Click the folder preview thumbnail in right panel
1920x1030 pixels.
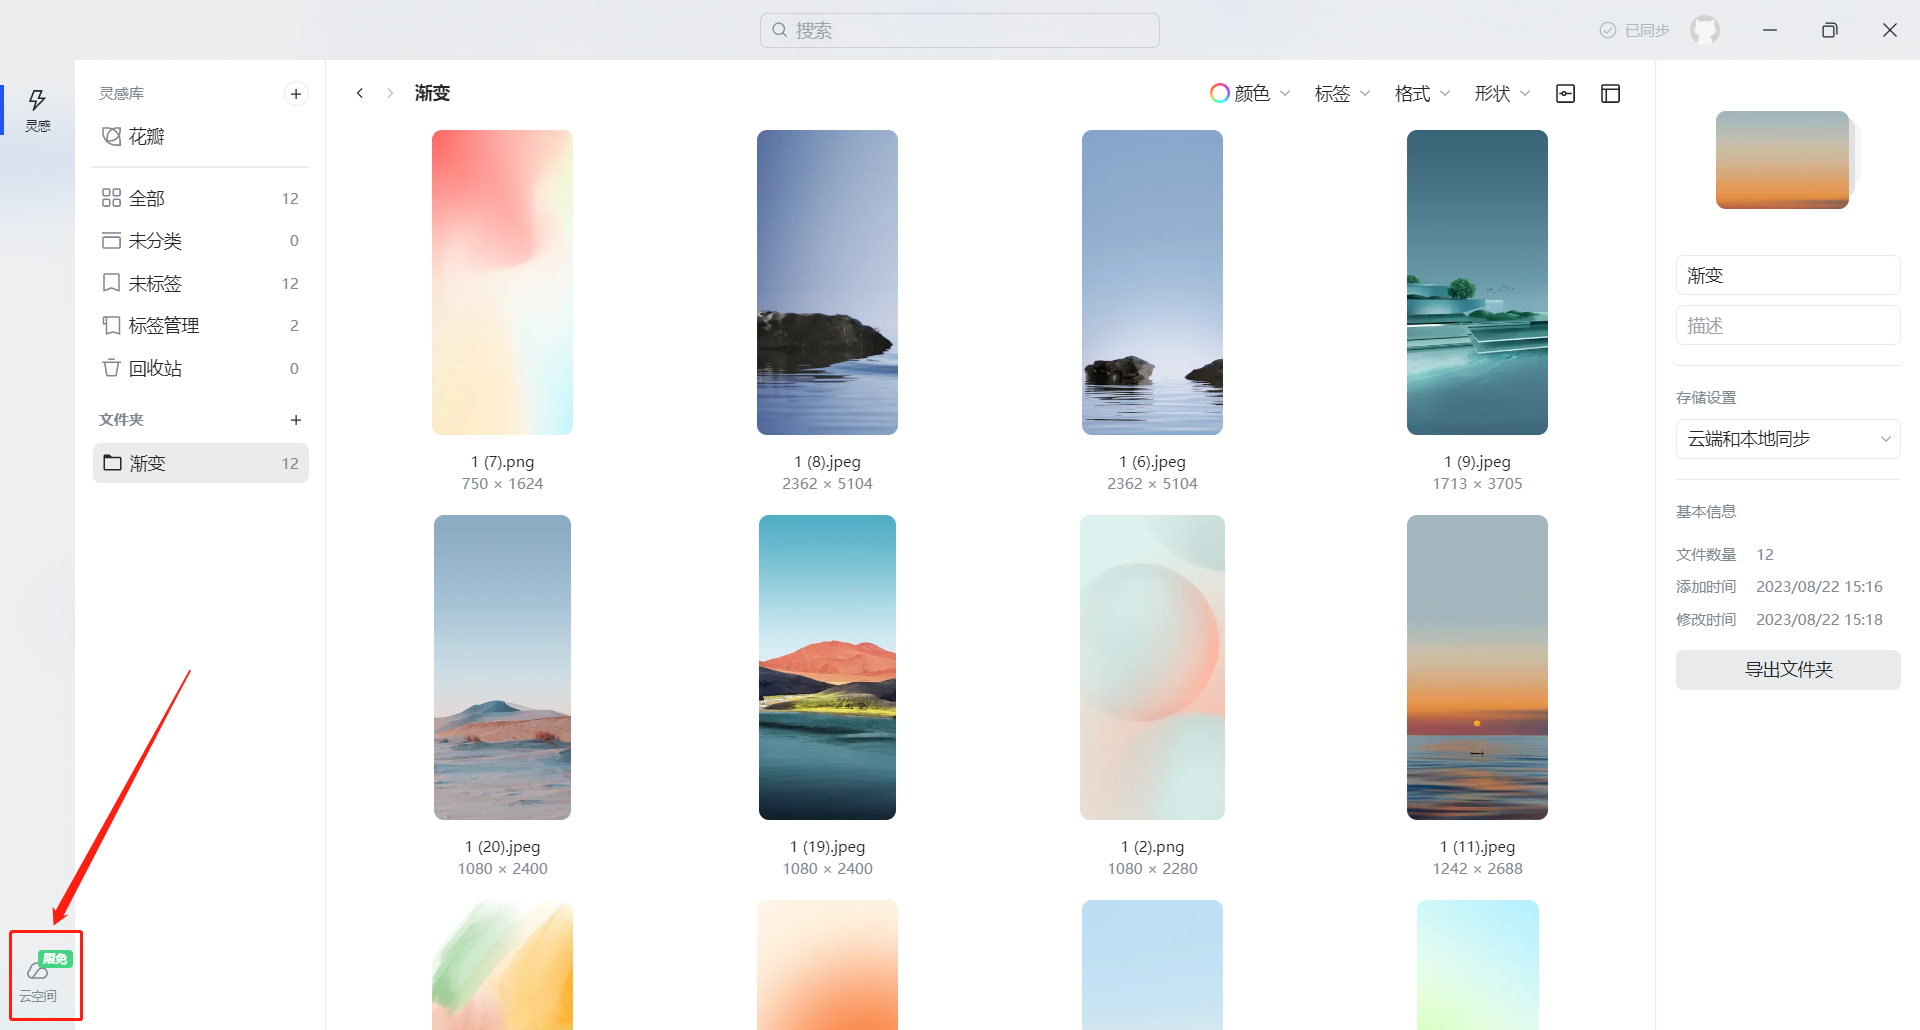[x=1783, y=160]
